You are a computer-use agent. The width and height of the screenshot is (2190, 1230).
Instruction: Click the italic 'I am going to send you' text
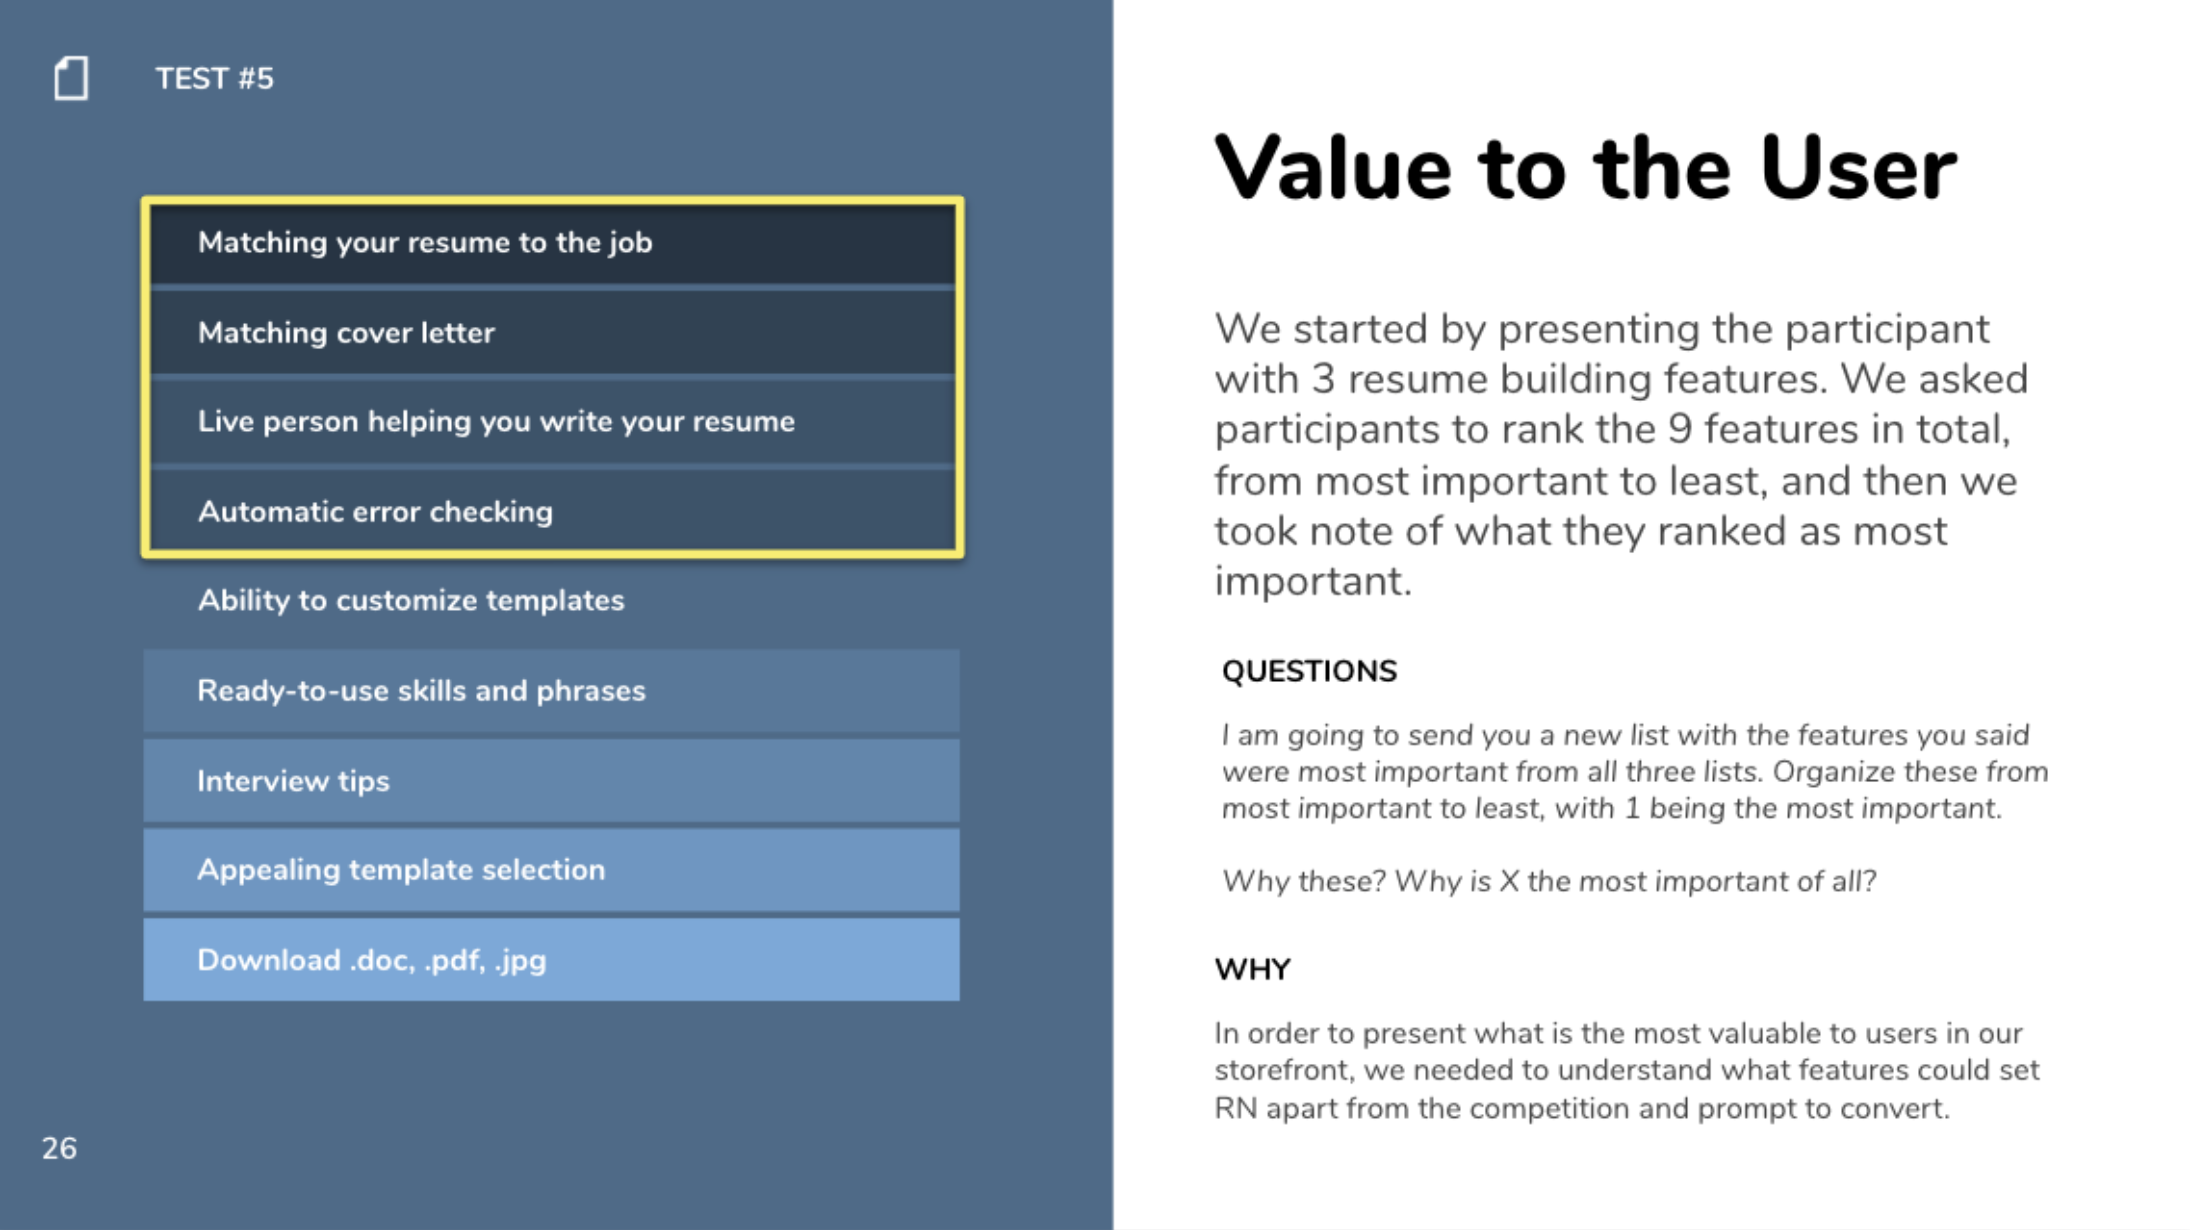tap(1635, 771)
